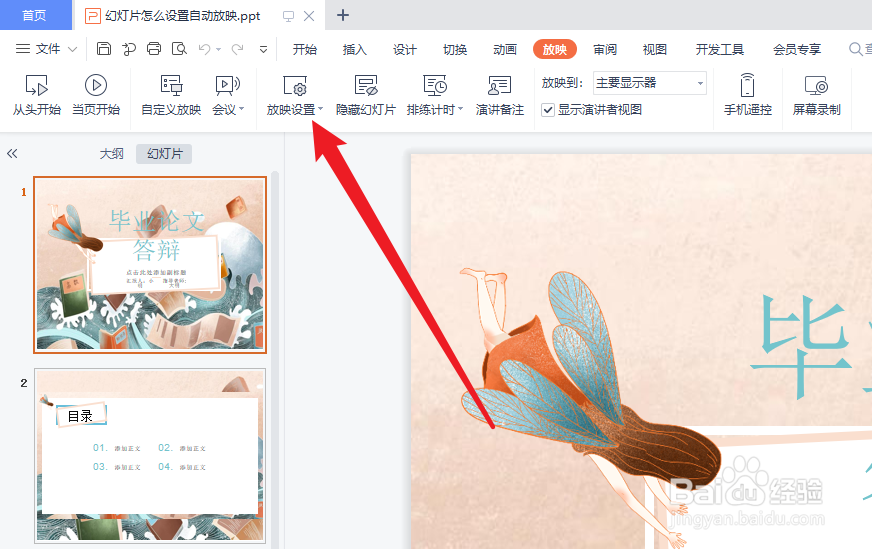Click the presentation display icon on document tab
Screen dimensions: 872x549
coord(288,16)
